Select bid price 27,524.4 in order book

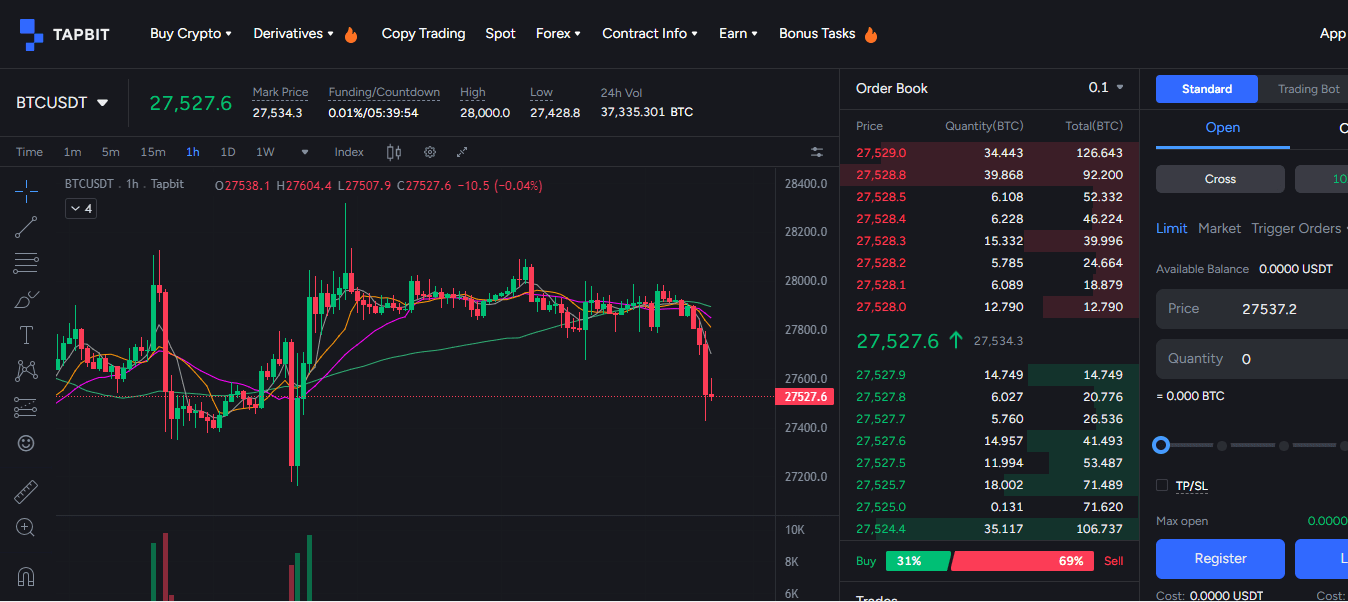(881, 529)
